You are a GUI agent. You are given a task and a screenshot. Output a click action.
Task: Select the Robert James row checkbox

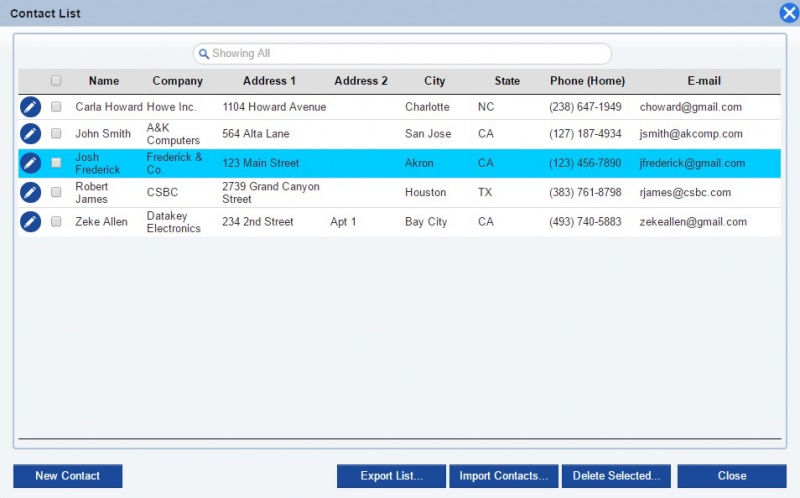pyautogui.click(x=56, y=193)
